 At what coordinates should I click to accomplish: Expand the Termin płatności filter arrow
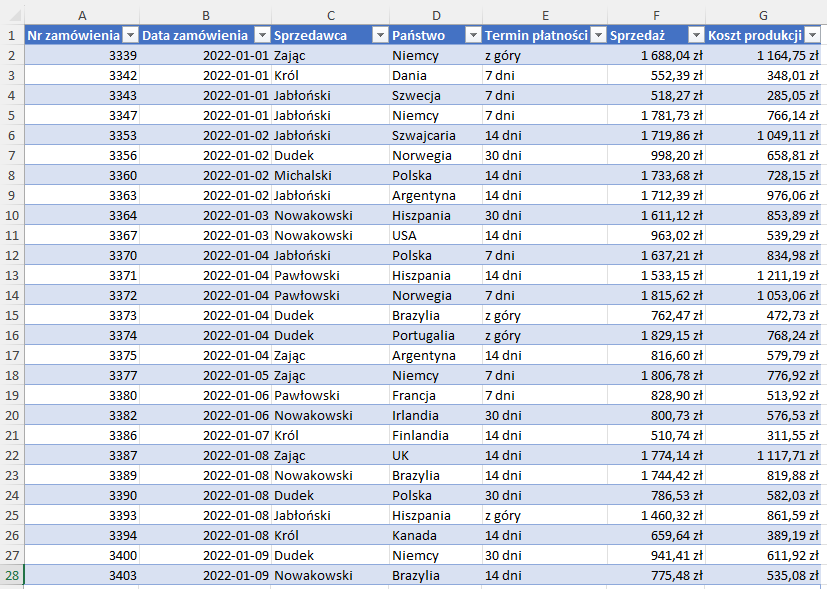(597, 35)
